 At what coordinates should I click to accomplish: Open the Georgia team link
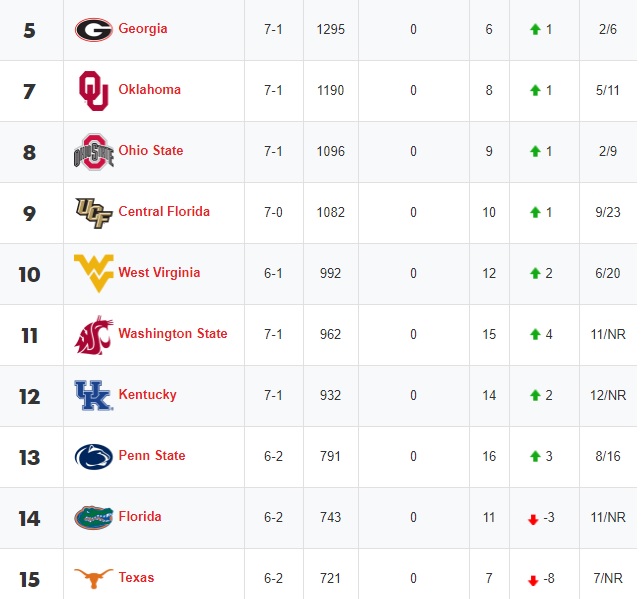click(x=143, y=29)
